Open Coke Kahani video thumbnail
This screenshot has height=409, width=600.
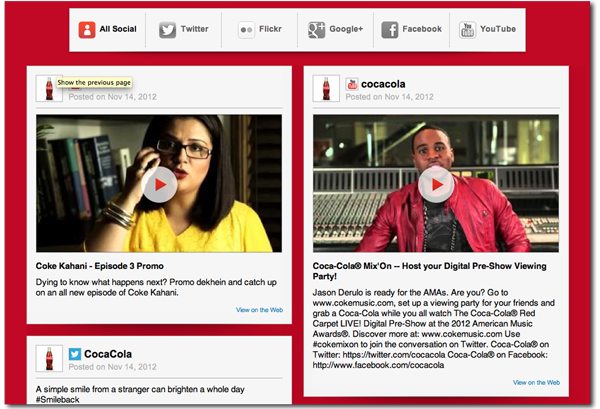159,183
